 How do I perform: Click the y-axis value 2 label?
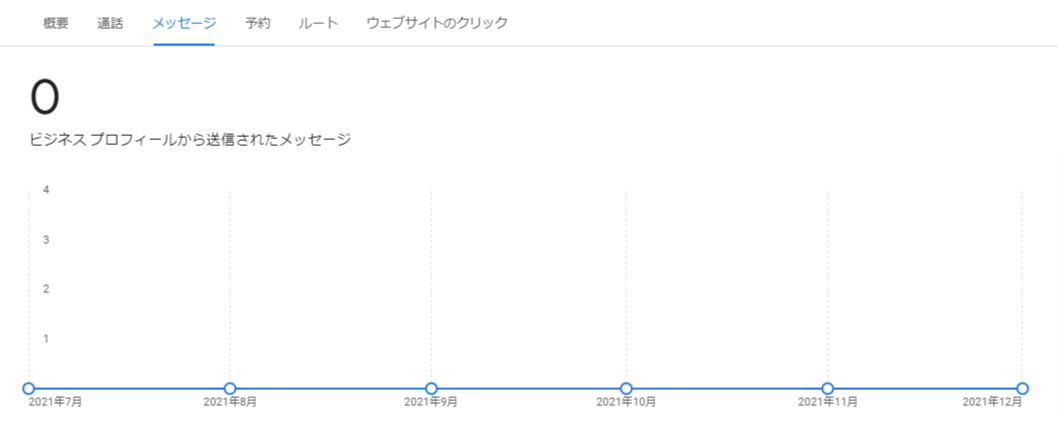(46, 289)
